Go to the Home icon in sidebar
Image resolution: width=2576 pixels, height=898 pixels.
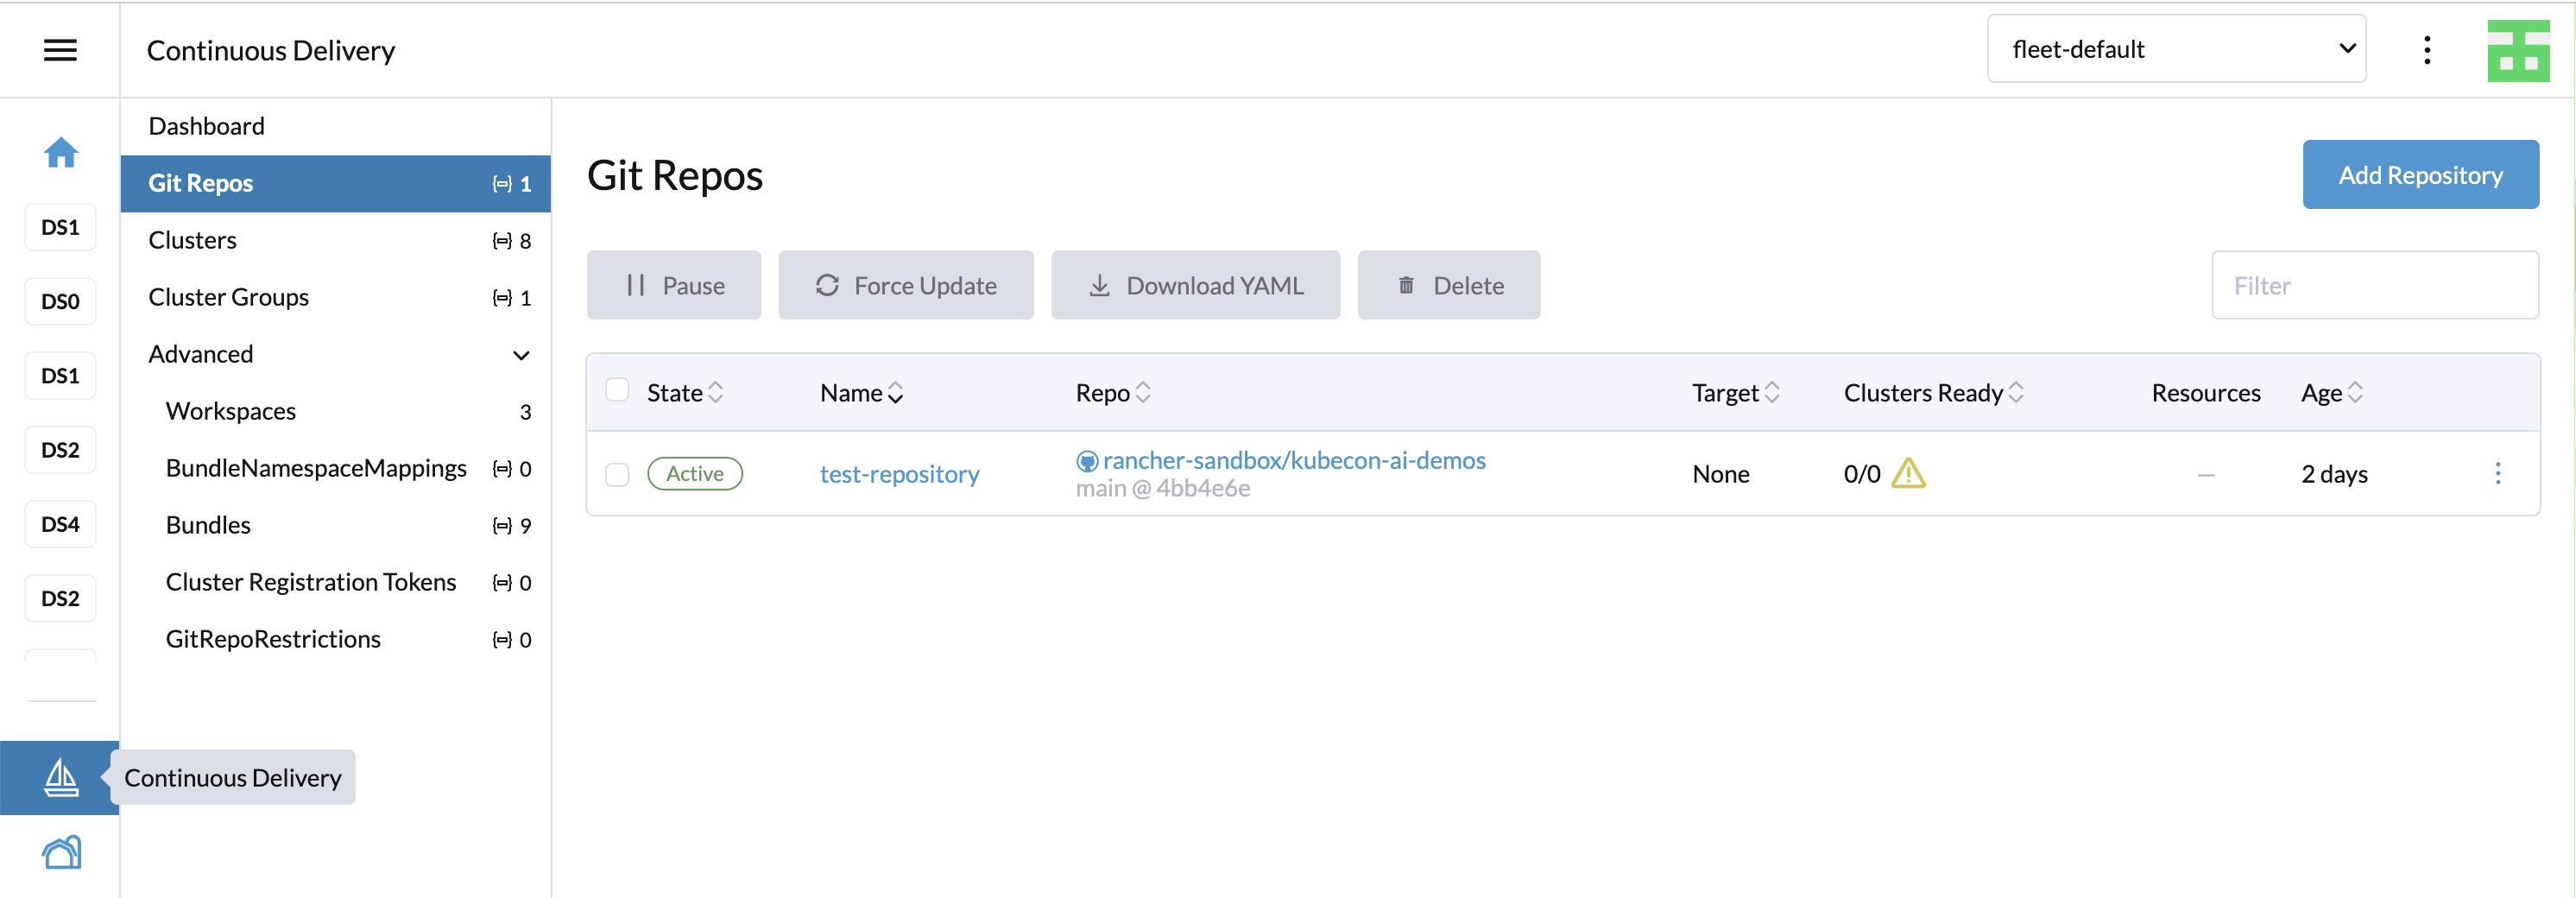pyautogui.click(x=60, y=152)
